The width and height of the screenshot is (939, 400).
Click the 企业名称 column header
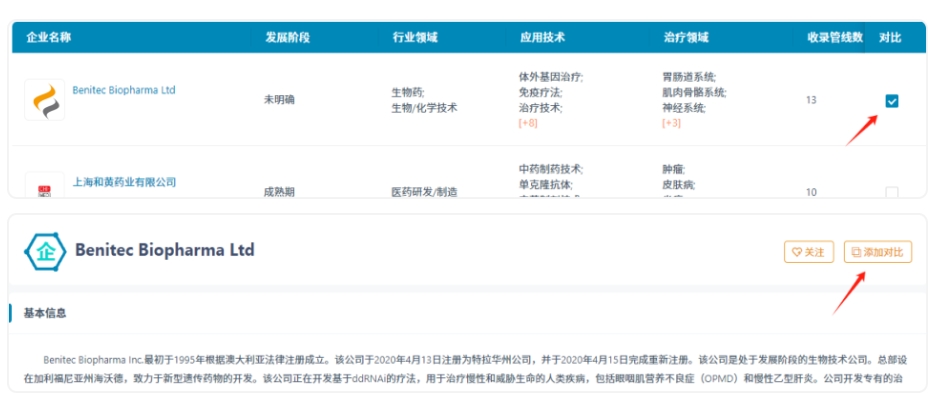(x=49, y=38)
